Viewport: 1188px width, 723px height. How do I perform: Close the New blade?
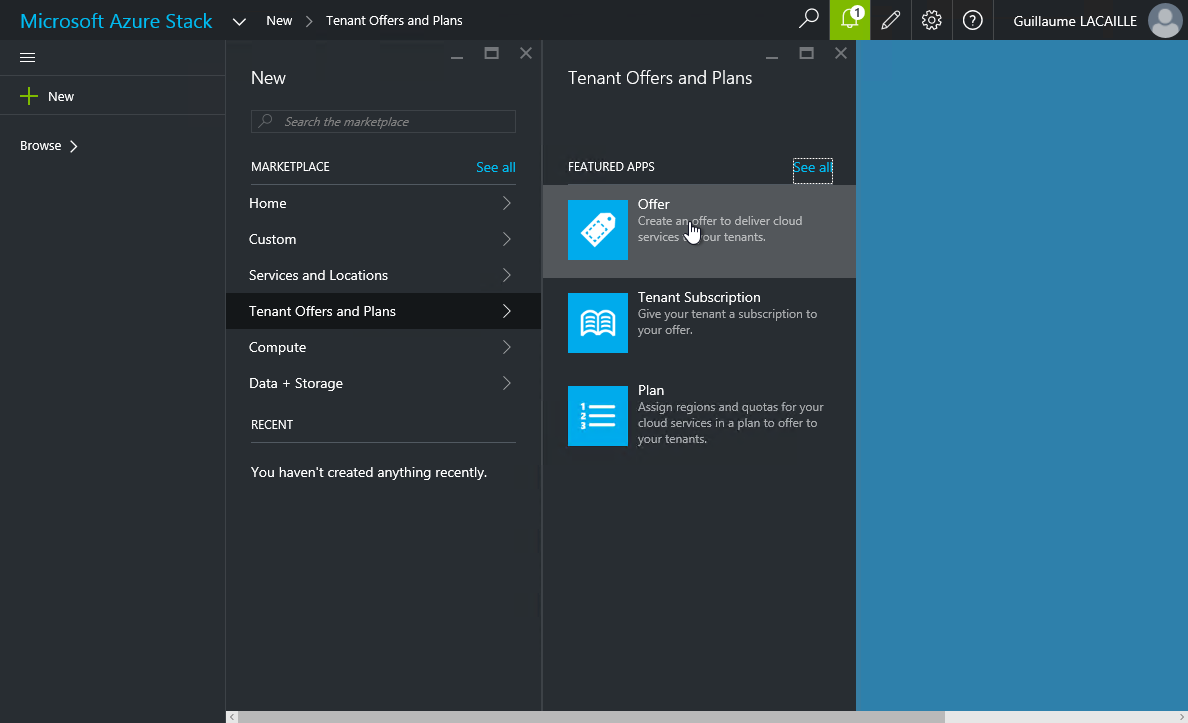[x=526, y=53]
